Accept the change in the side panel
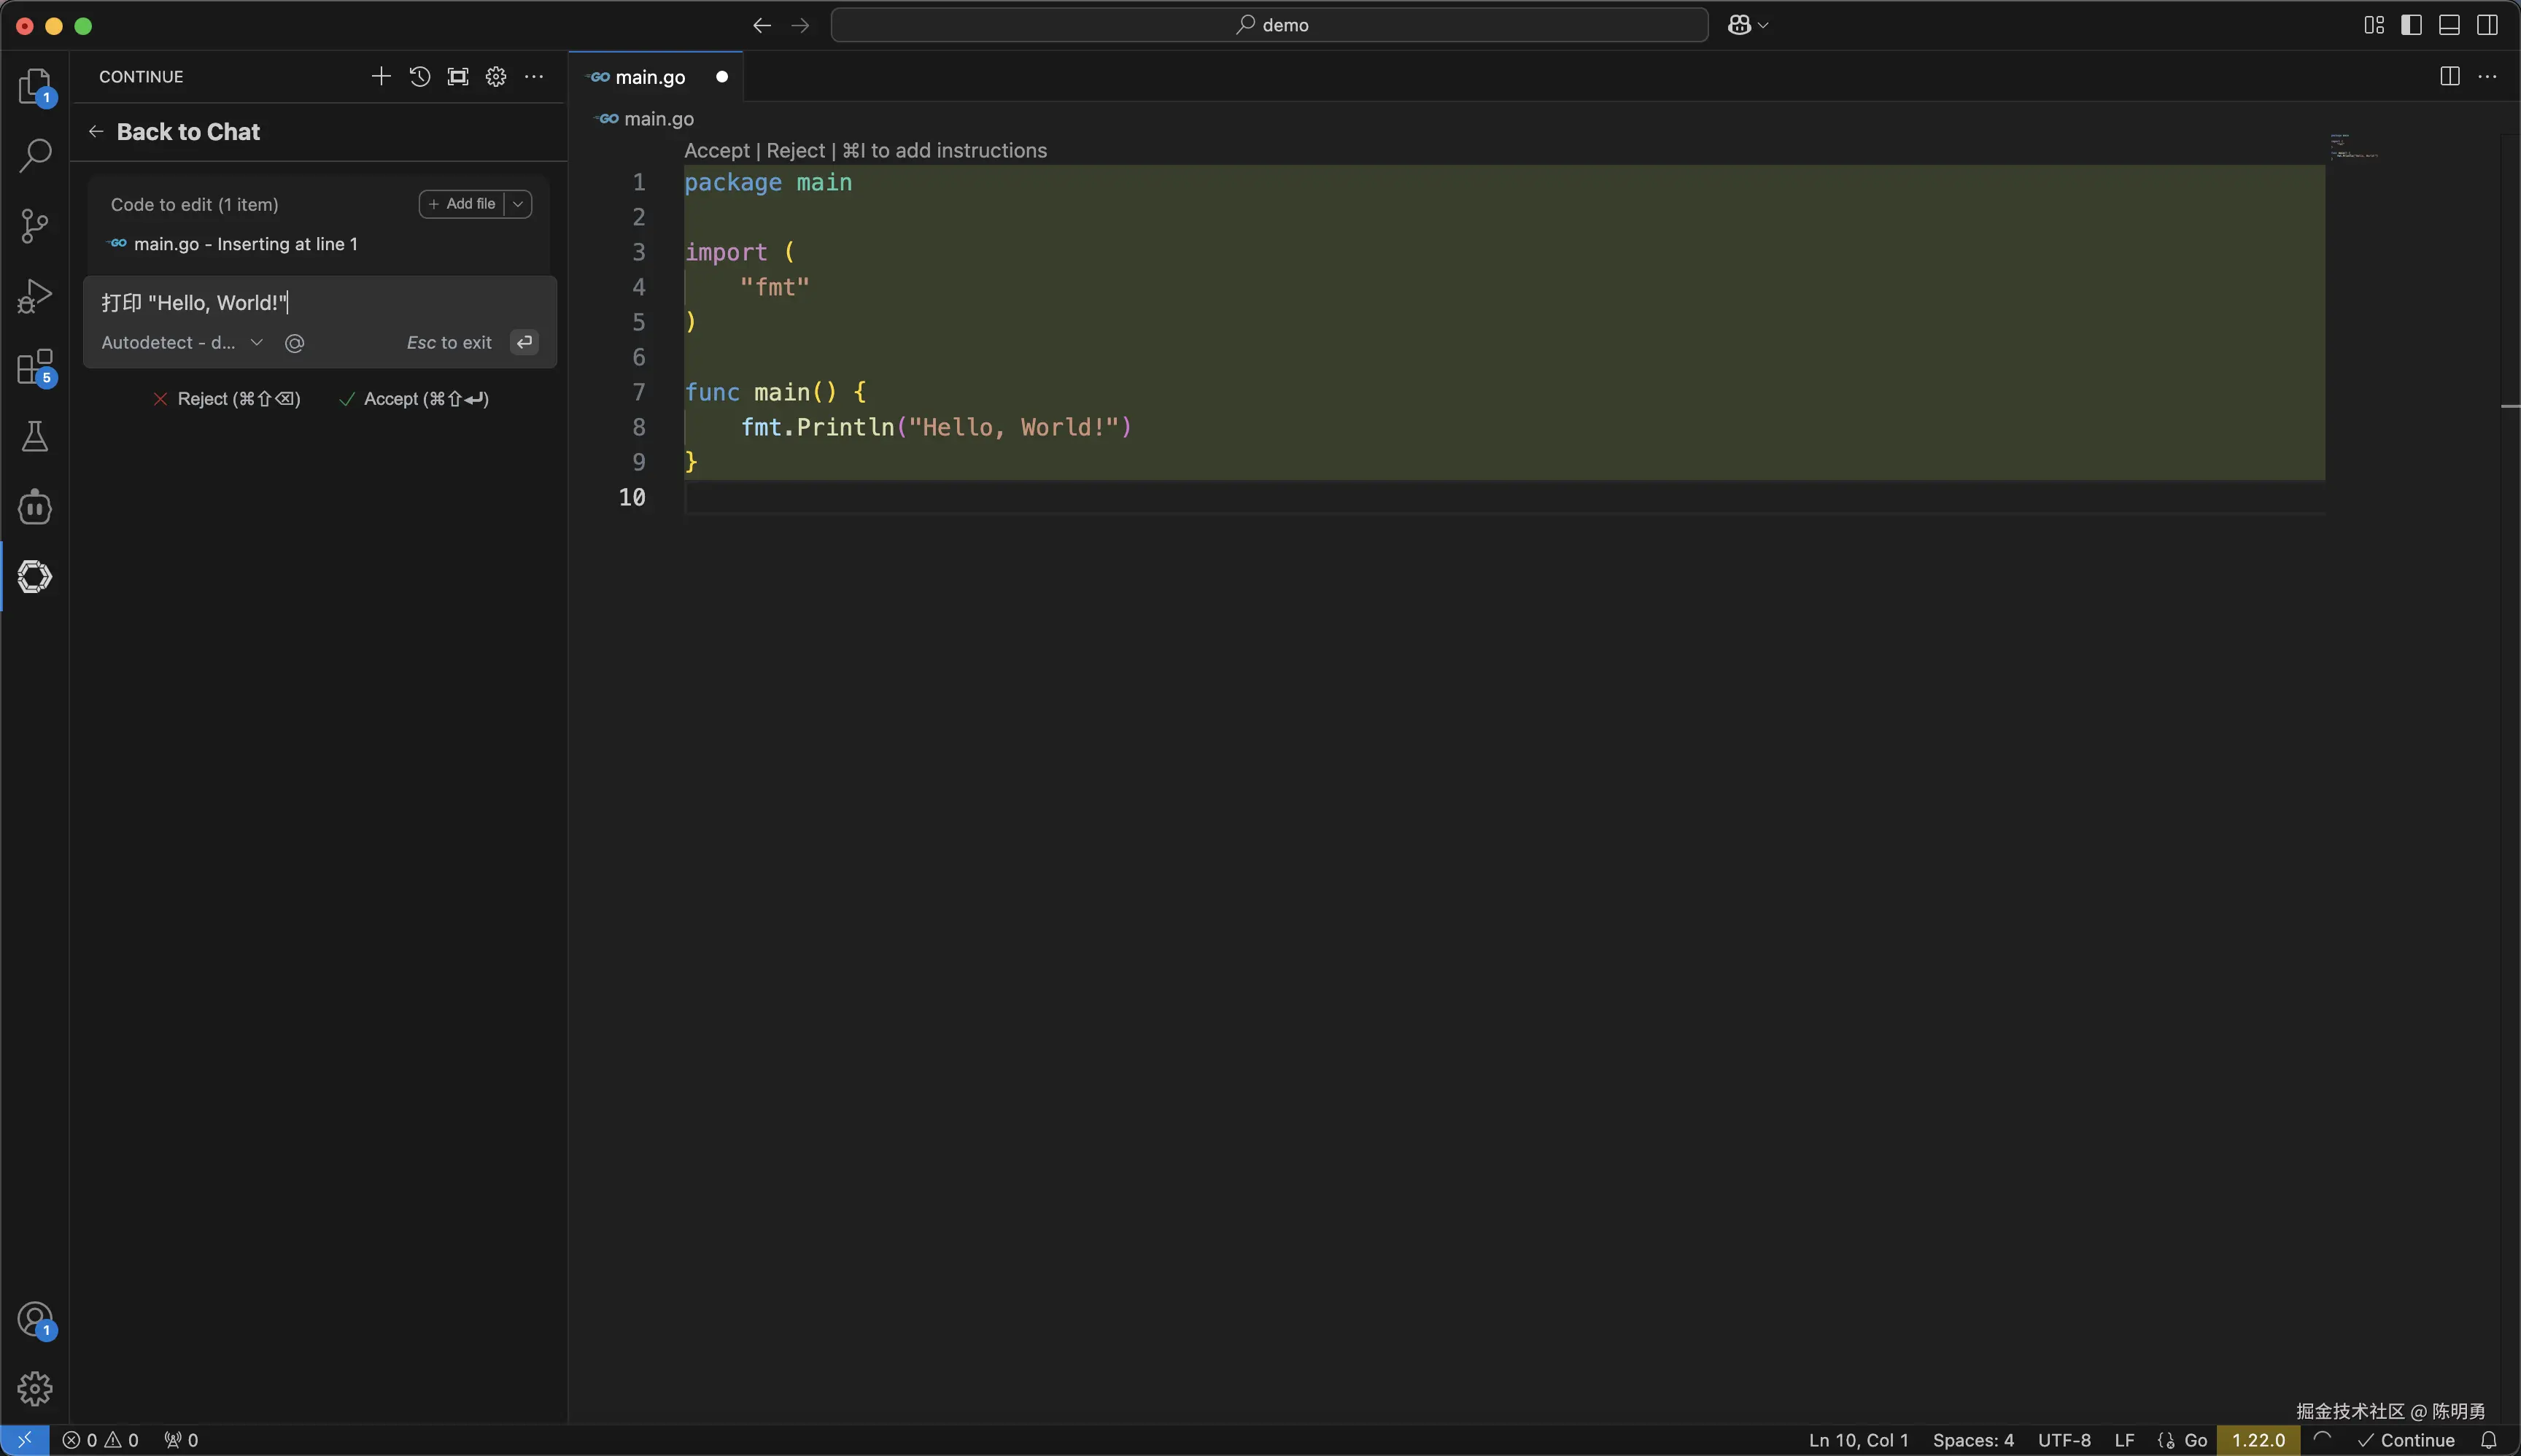Screen dimensions: 2521x1456 pos(415,399)
